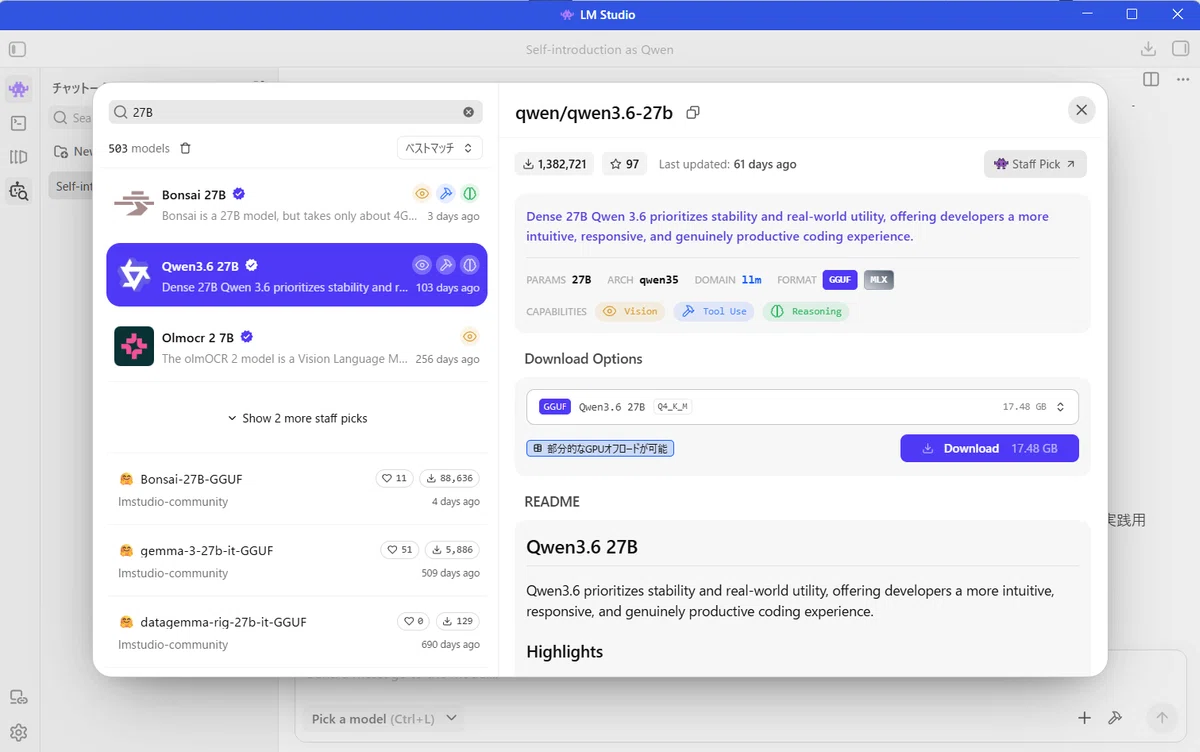Click the 1,382,721 downloads counter
The width and height of the screenshot is (1200, 752).
tap(555, 164)
